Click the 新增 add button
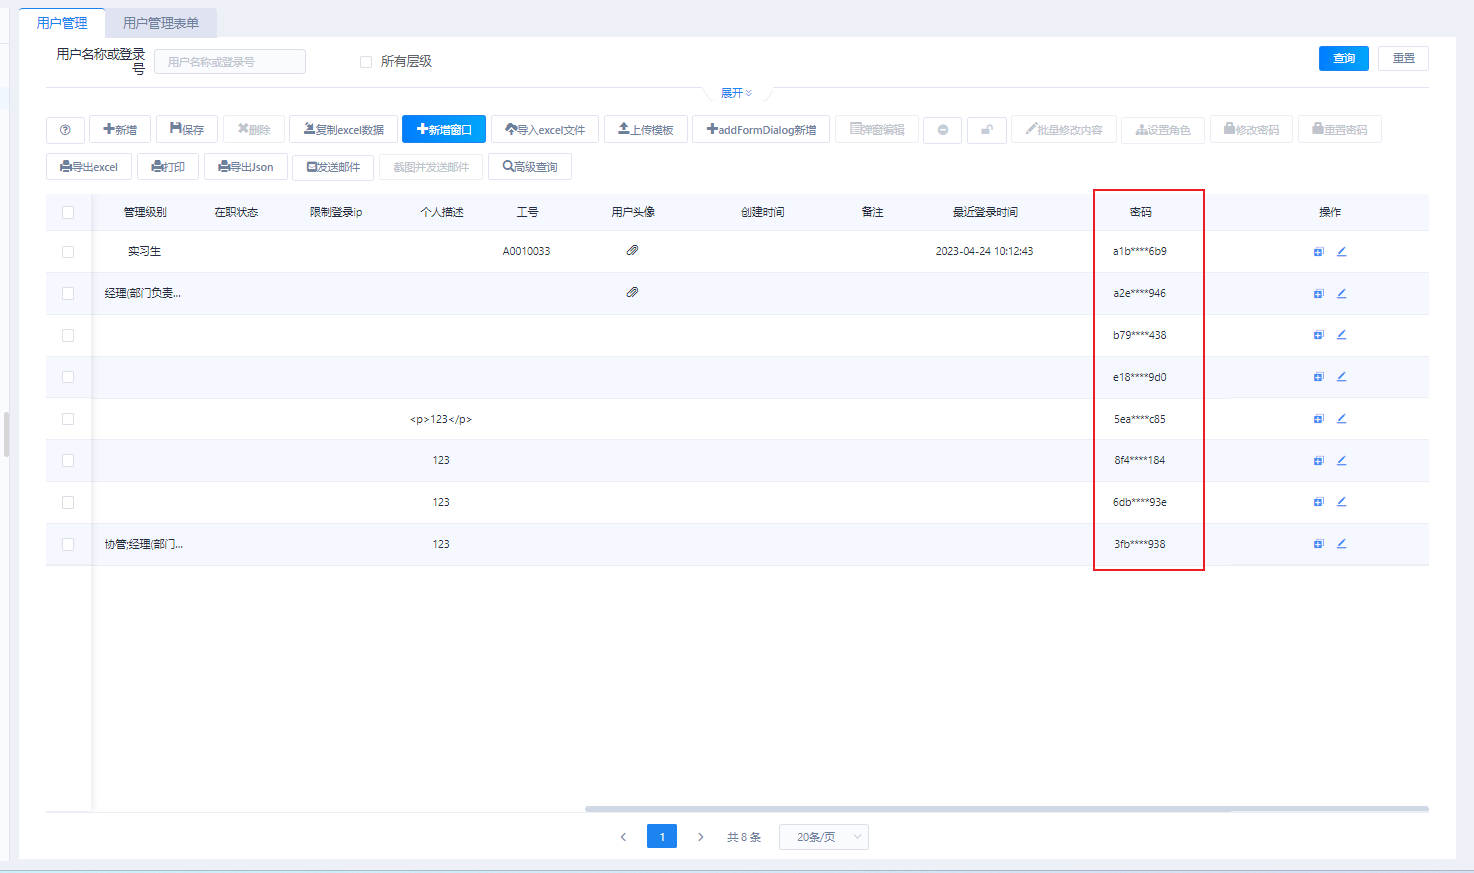 [120, 130]
